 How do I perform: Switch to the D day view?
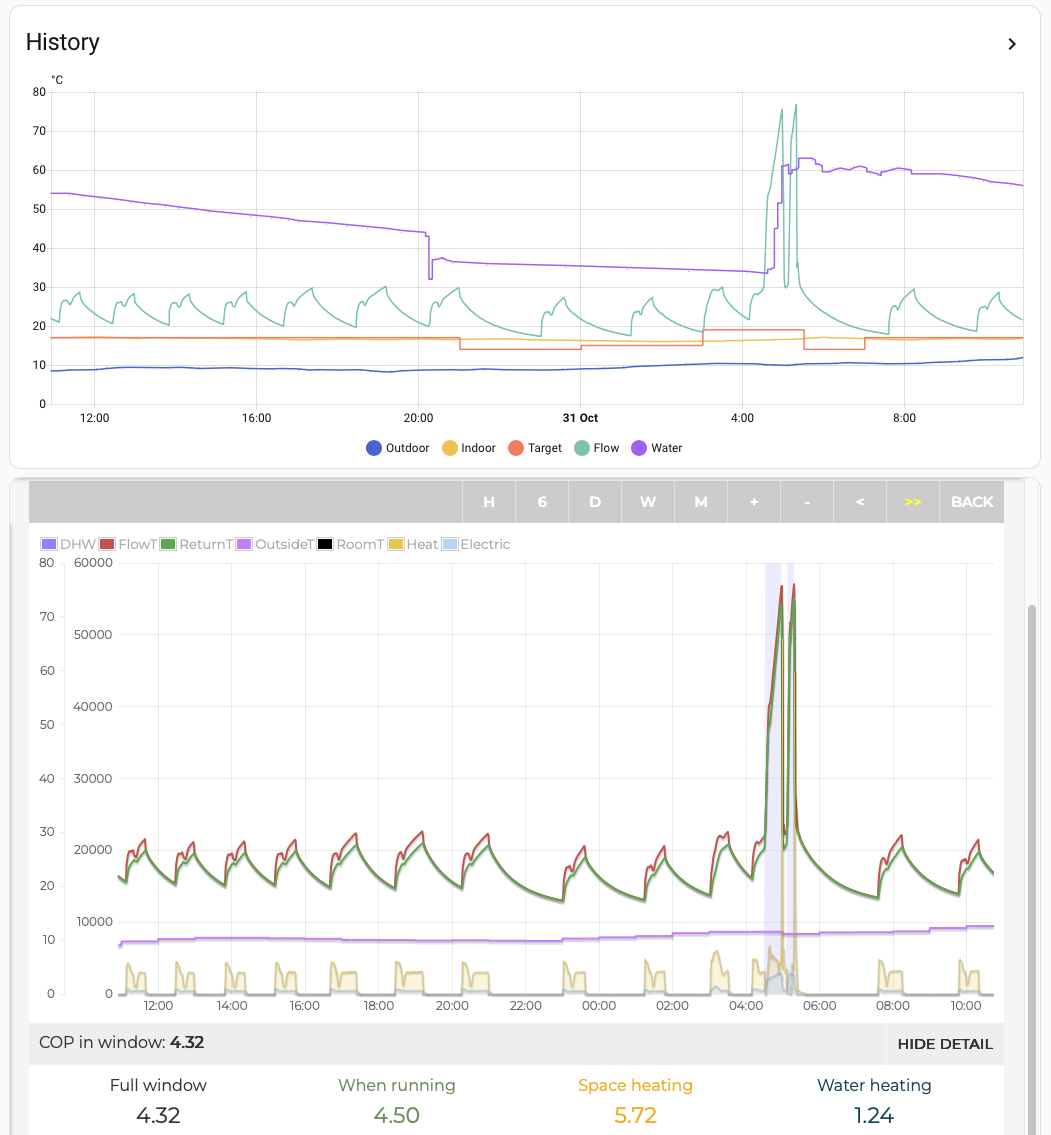pos(595,502)
